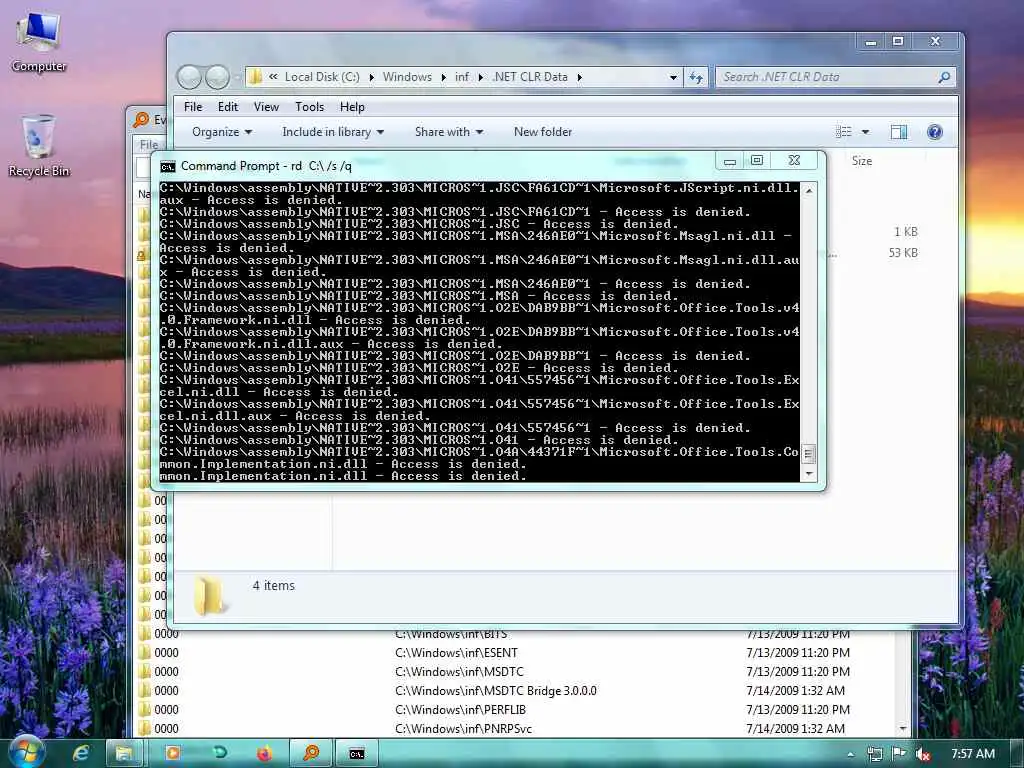Click folder icon of C:\Windows\inf\MSDTC row
The width and height of the screenshot is (1024, 768).
[x=144, y=671]
